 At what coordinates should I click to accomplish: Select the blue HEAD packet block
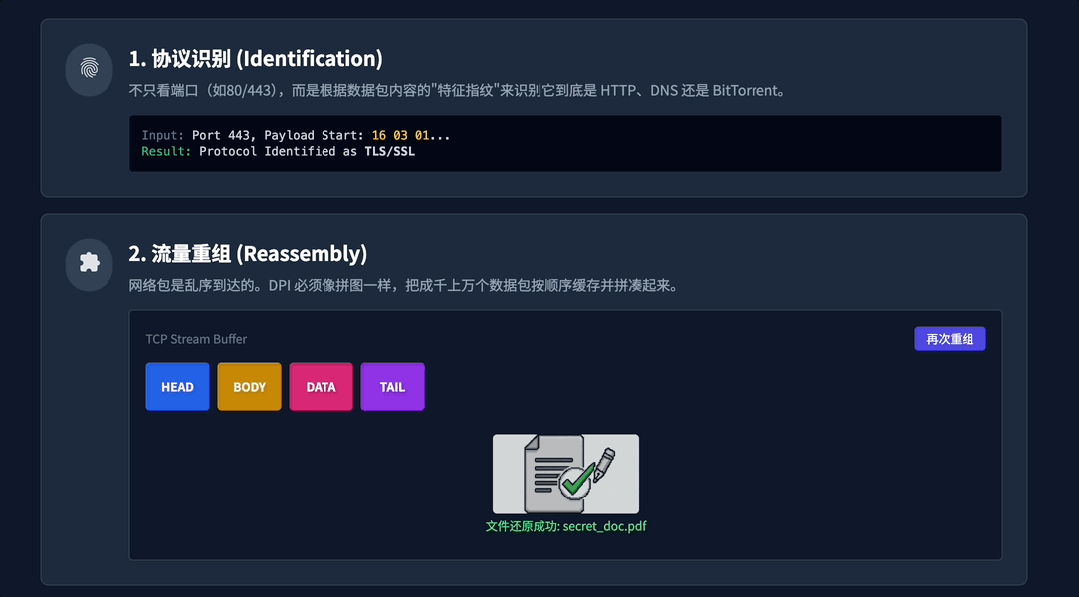pos(177,387)
